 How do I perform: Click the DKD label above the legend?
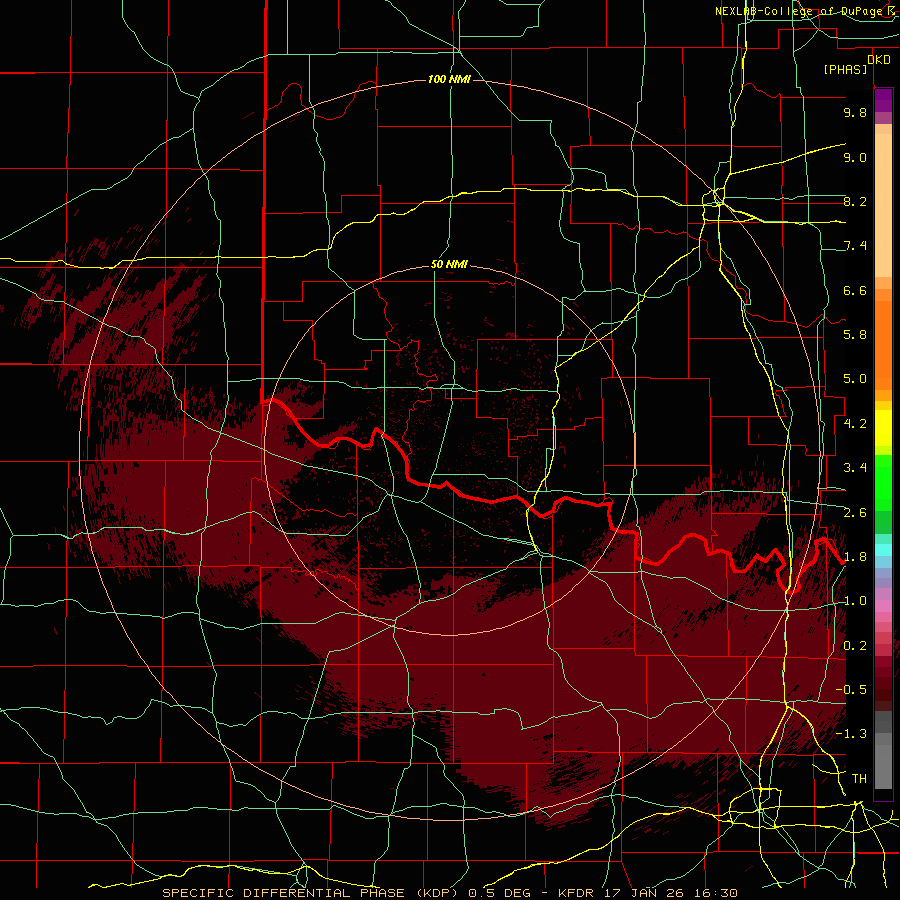(x=879, y=60)
